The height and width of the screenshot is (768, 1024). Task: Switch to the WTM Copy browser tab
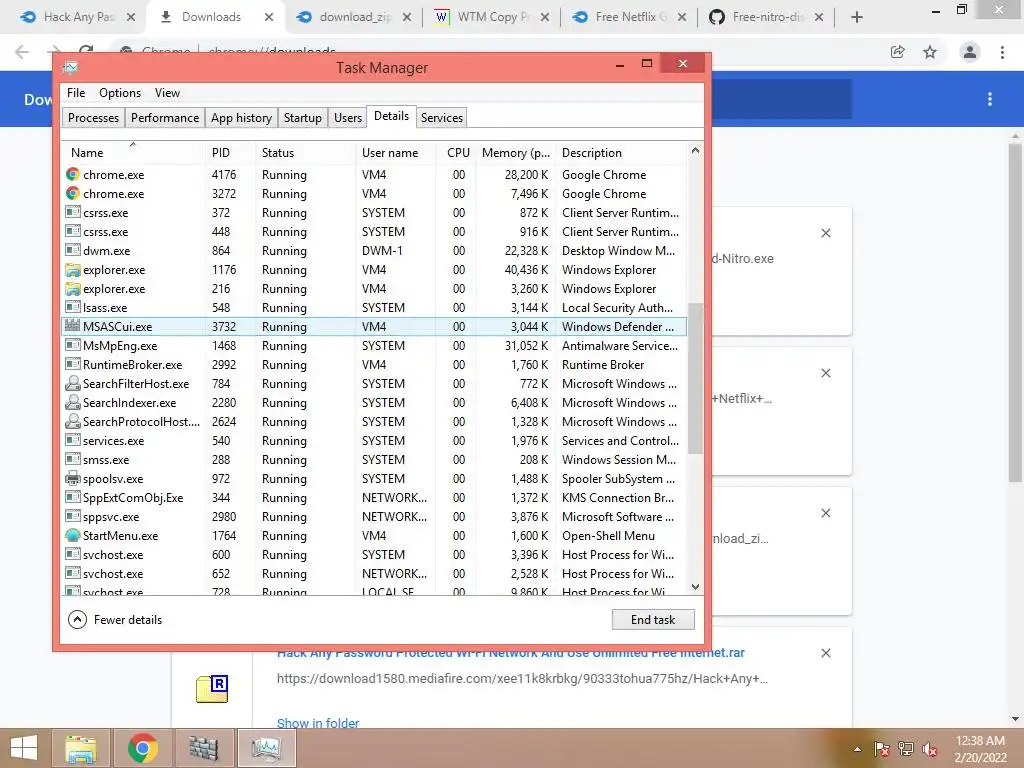(493, 17)
